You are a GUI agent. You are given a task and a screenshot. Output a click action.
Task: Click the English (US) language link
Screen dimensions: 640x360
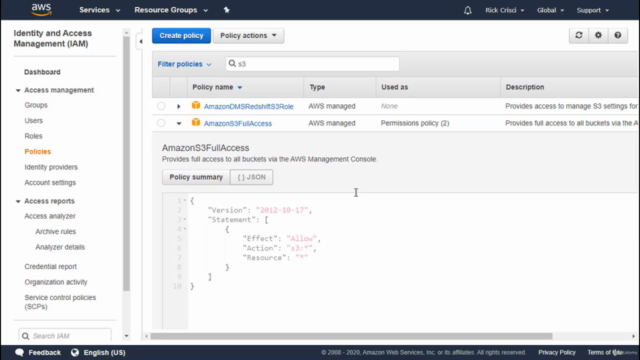tap(104, 352)
